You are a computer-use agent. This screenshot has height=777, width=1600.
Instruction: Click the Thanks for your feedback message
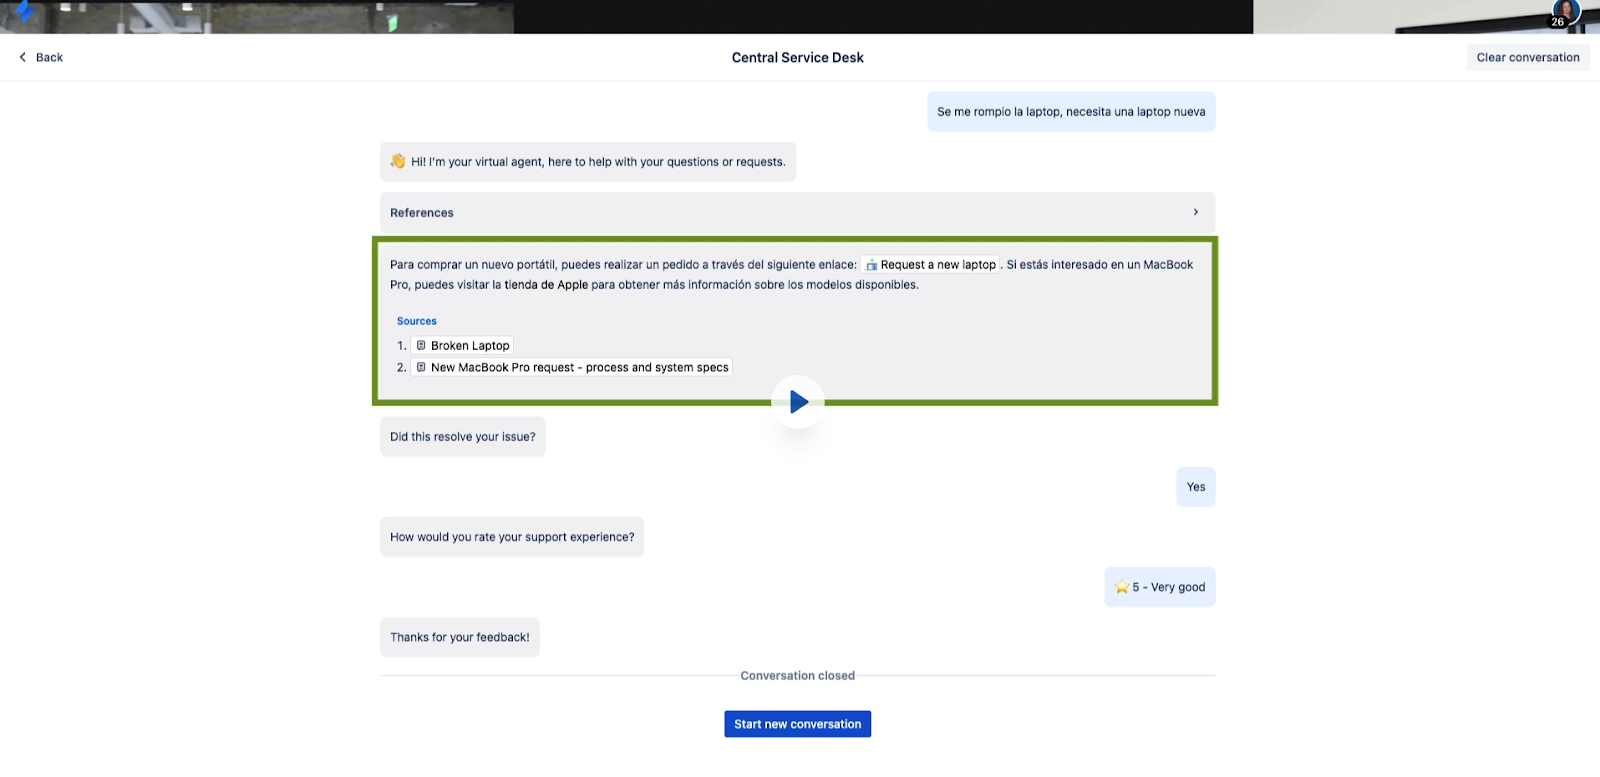click(459, 637)
